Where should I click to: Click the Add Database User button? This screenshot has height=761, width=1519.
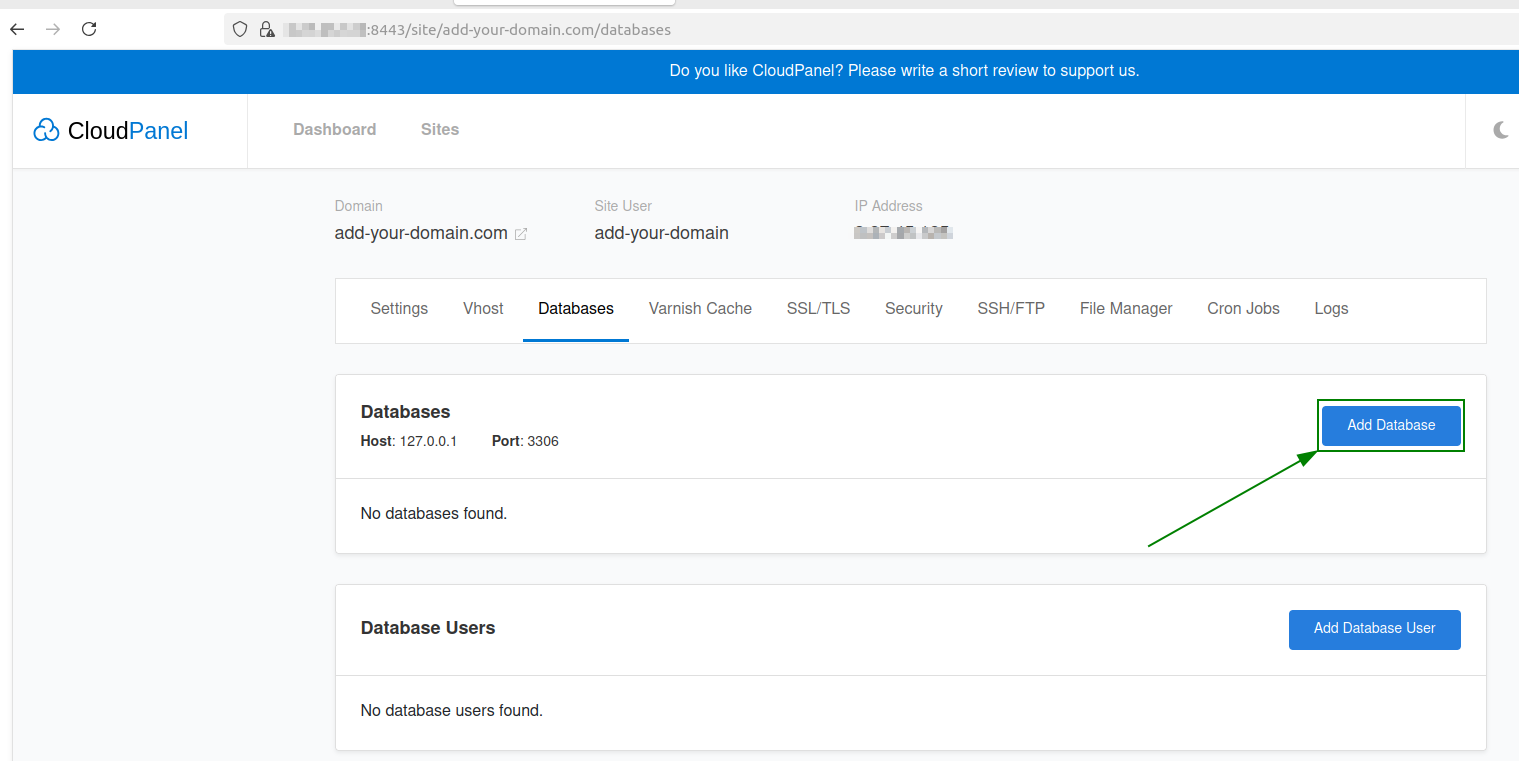click(1374, 629)
